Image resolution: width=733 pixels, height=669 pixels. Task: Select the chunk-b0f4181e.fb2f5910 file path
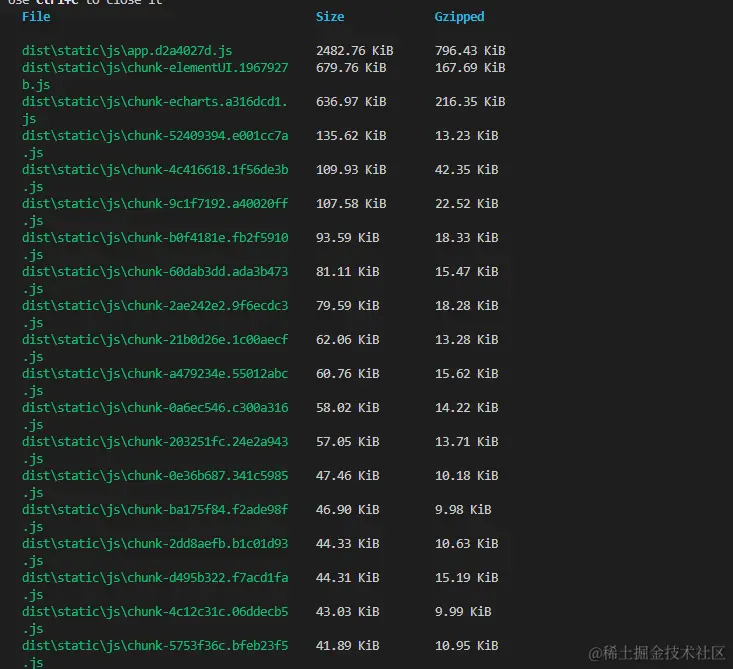[x=155, y=238]
